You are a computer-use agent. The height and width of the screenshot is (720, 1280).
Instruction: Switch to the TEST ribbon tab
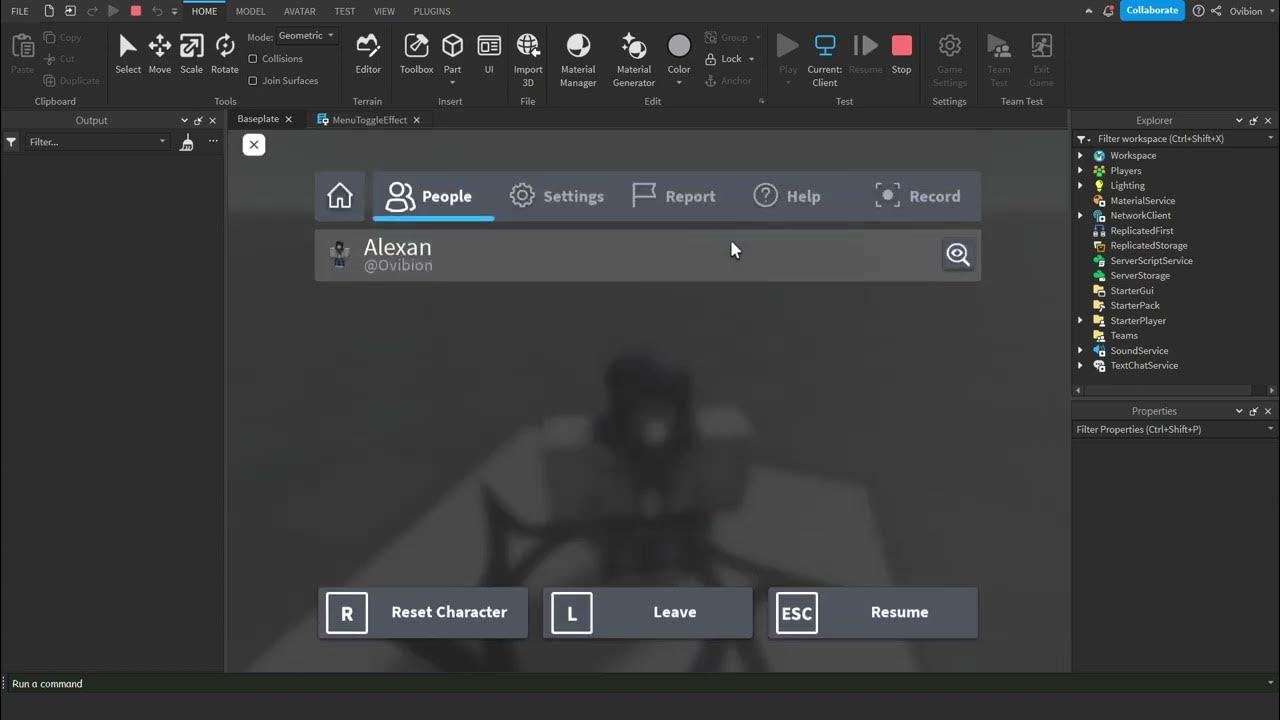pyautogui.click(x=344, y=11)
